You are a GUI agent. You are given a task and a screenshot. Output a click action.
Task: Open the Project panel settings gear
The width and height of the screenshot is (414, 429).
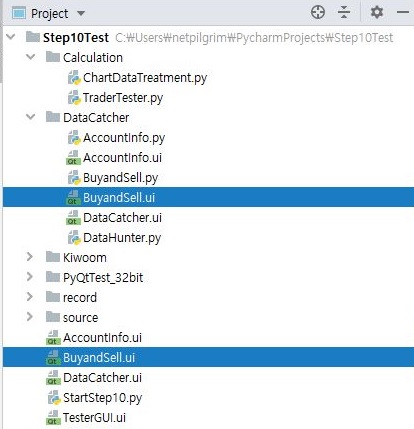[377, 13]
